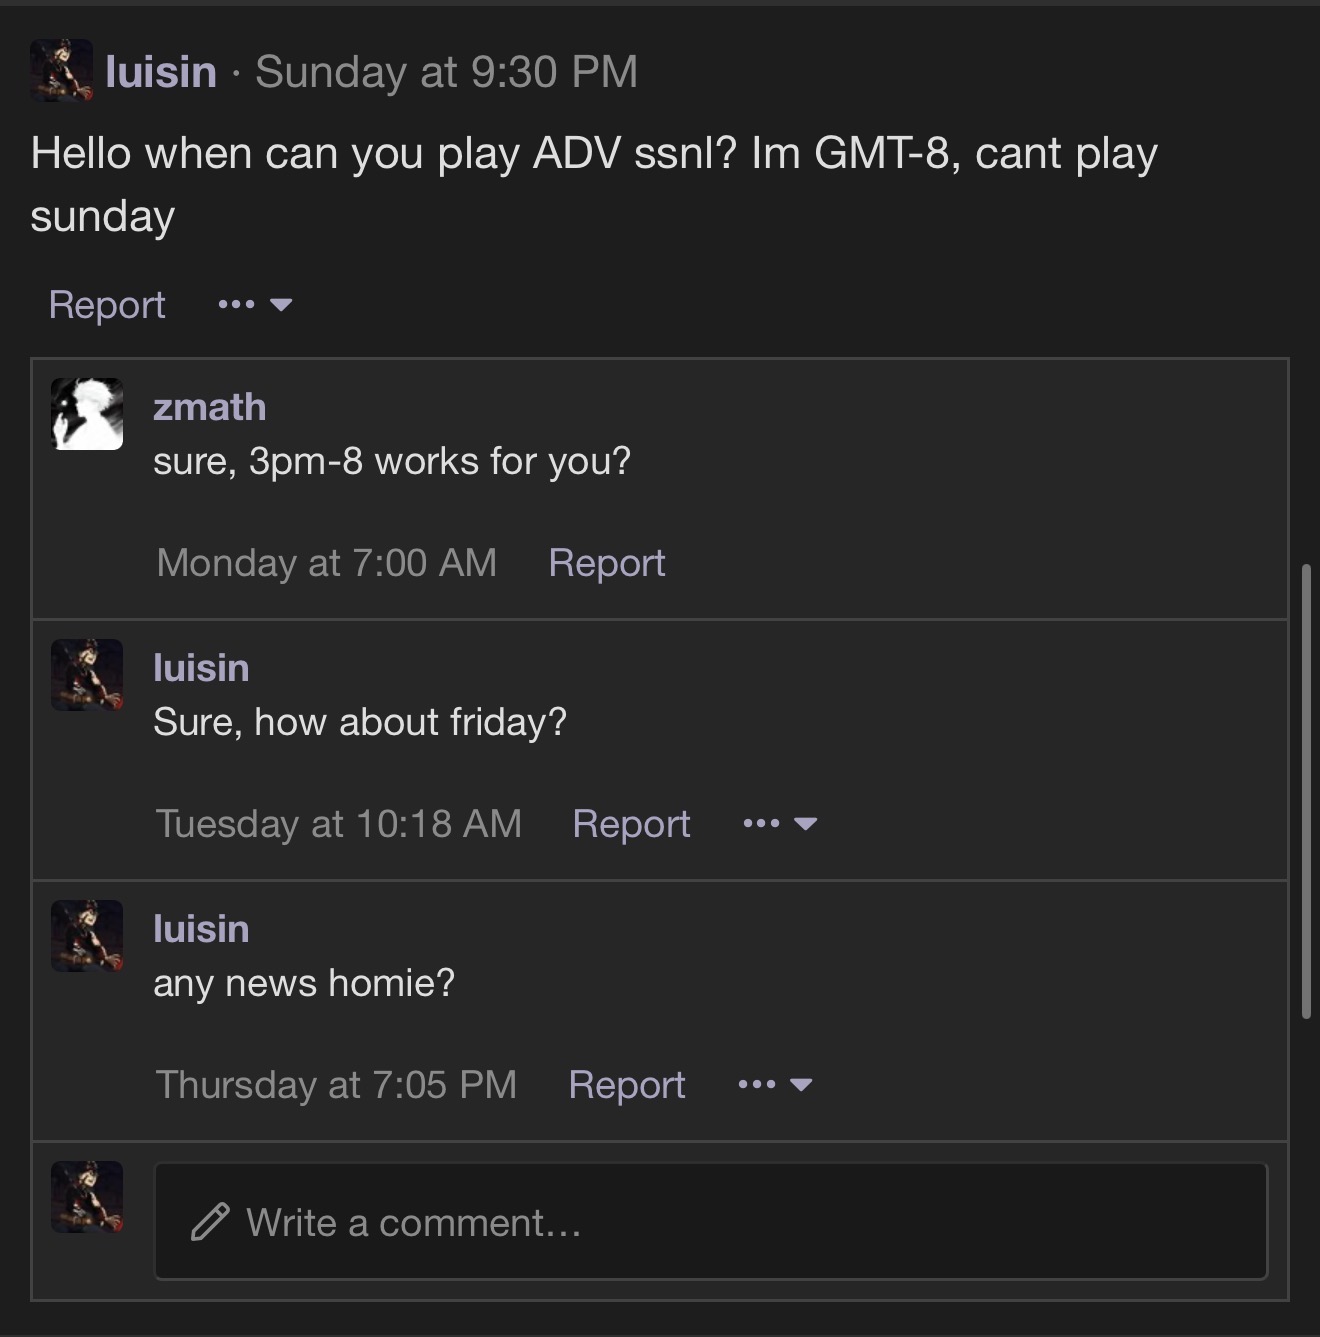Open zmath's profile via username
The height and width of the screenshot is (1337, 1320).
tap(210, 407)
